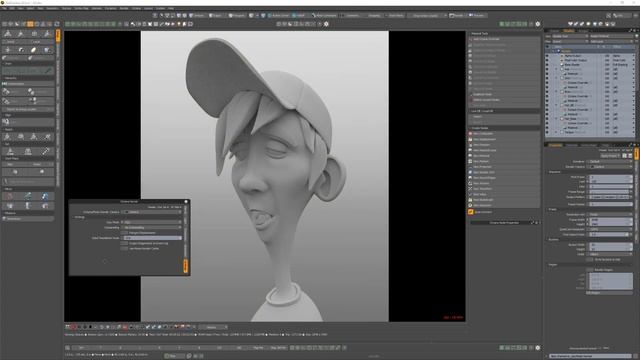Image resolution: width=640 pixels, height=360 pixels.
Task: Open the Help menu
Action: (x=171, y=8)
